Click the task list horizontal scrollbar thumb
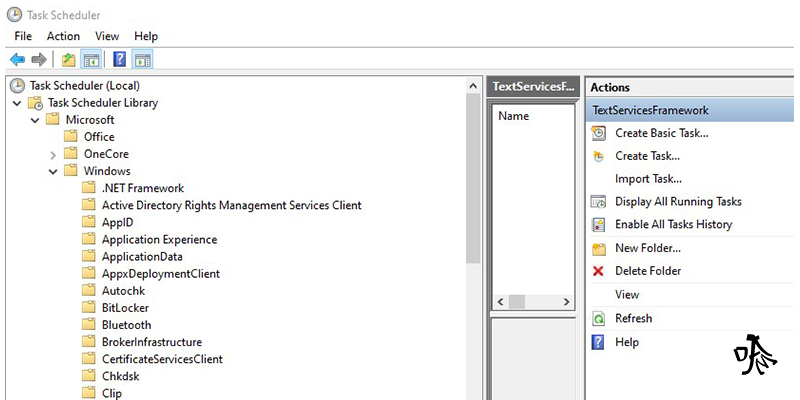 click(x=517, y=302)
